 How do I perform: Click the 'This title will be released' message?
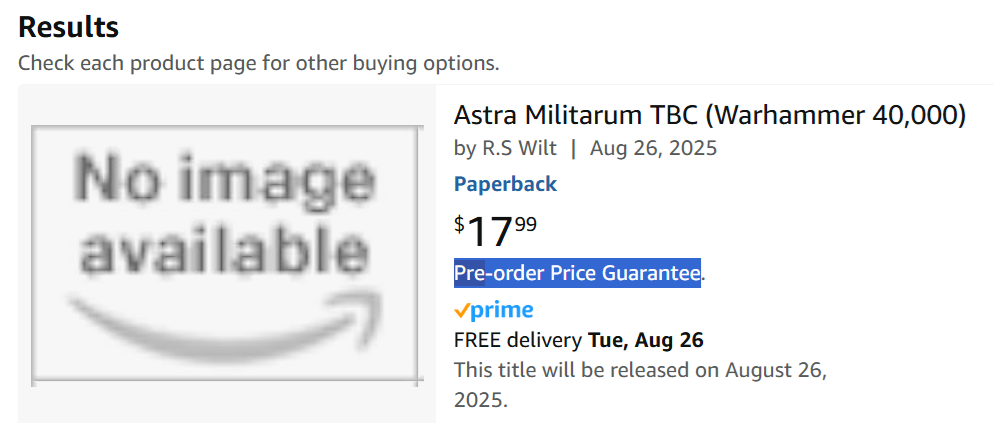[x=640, y=370]
